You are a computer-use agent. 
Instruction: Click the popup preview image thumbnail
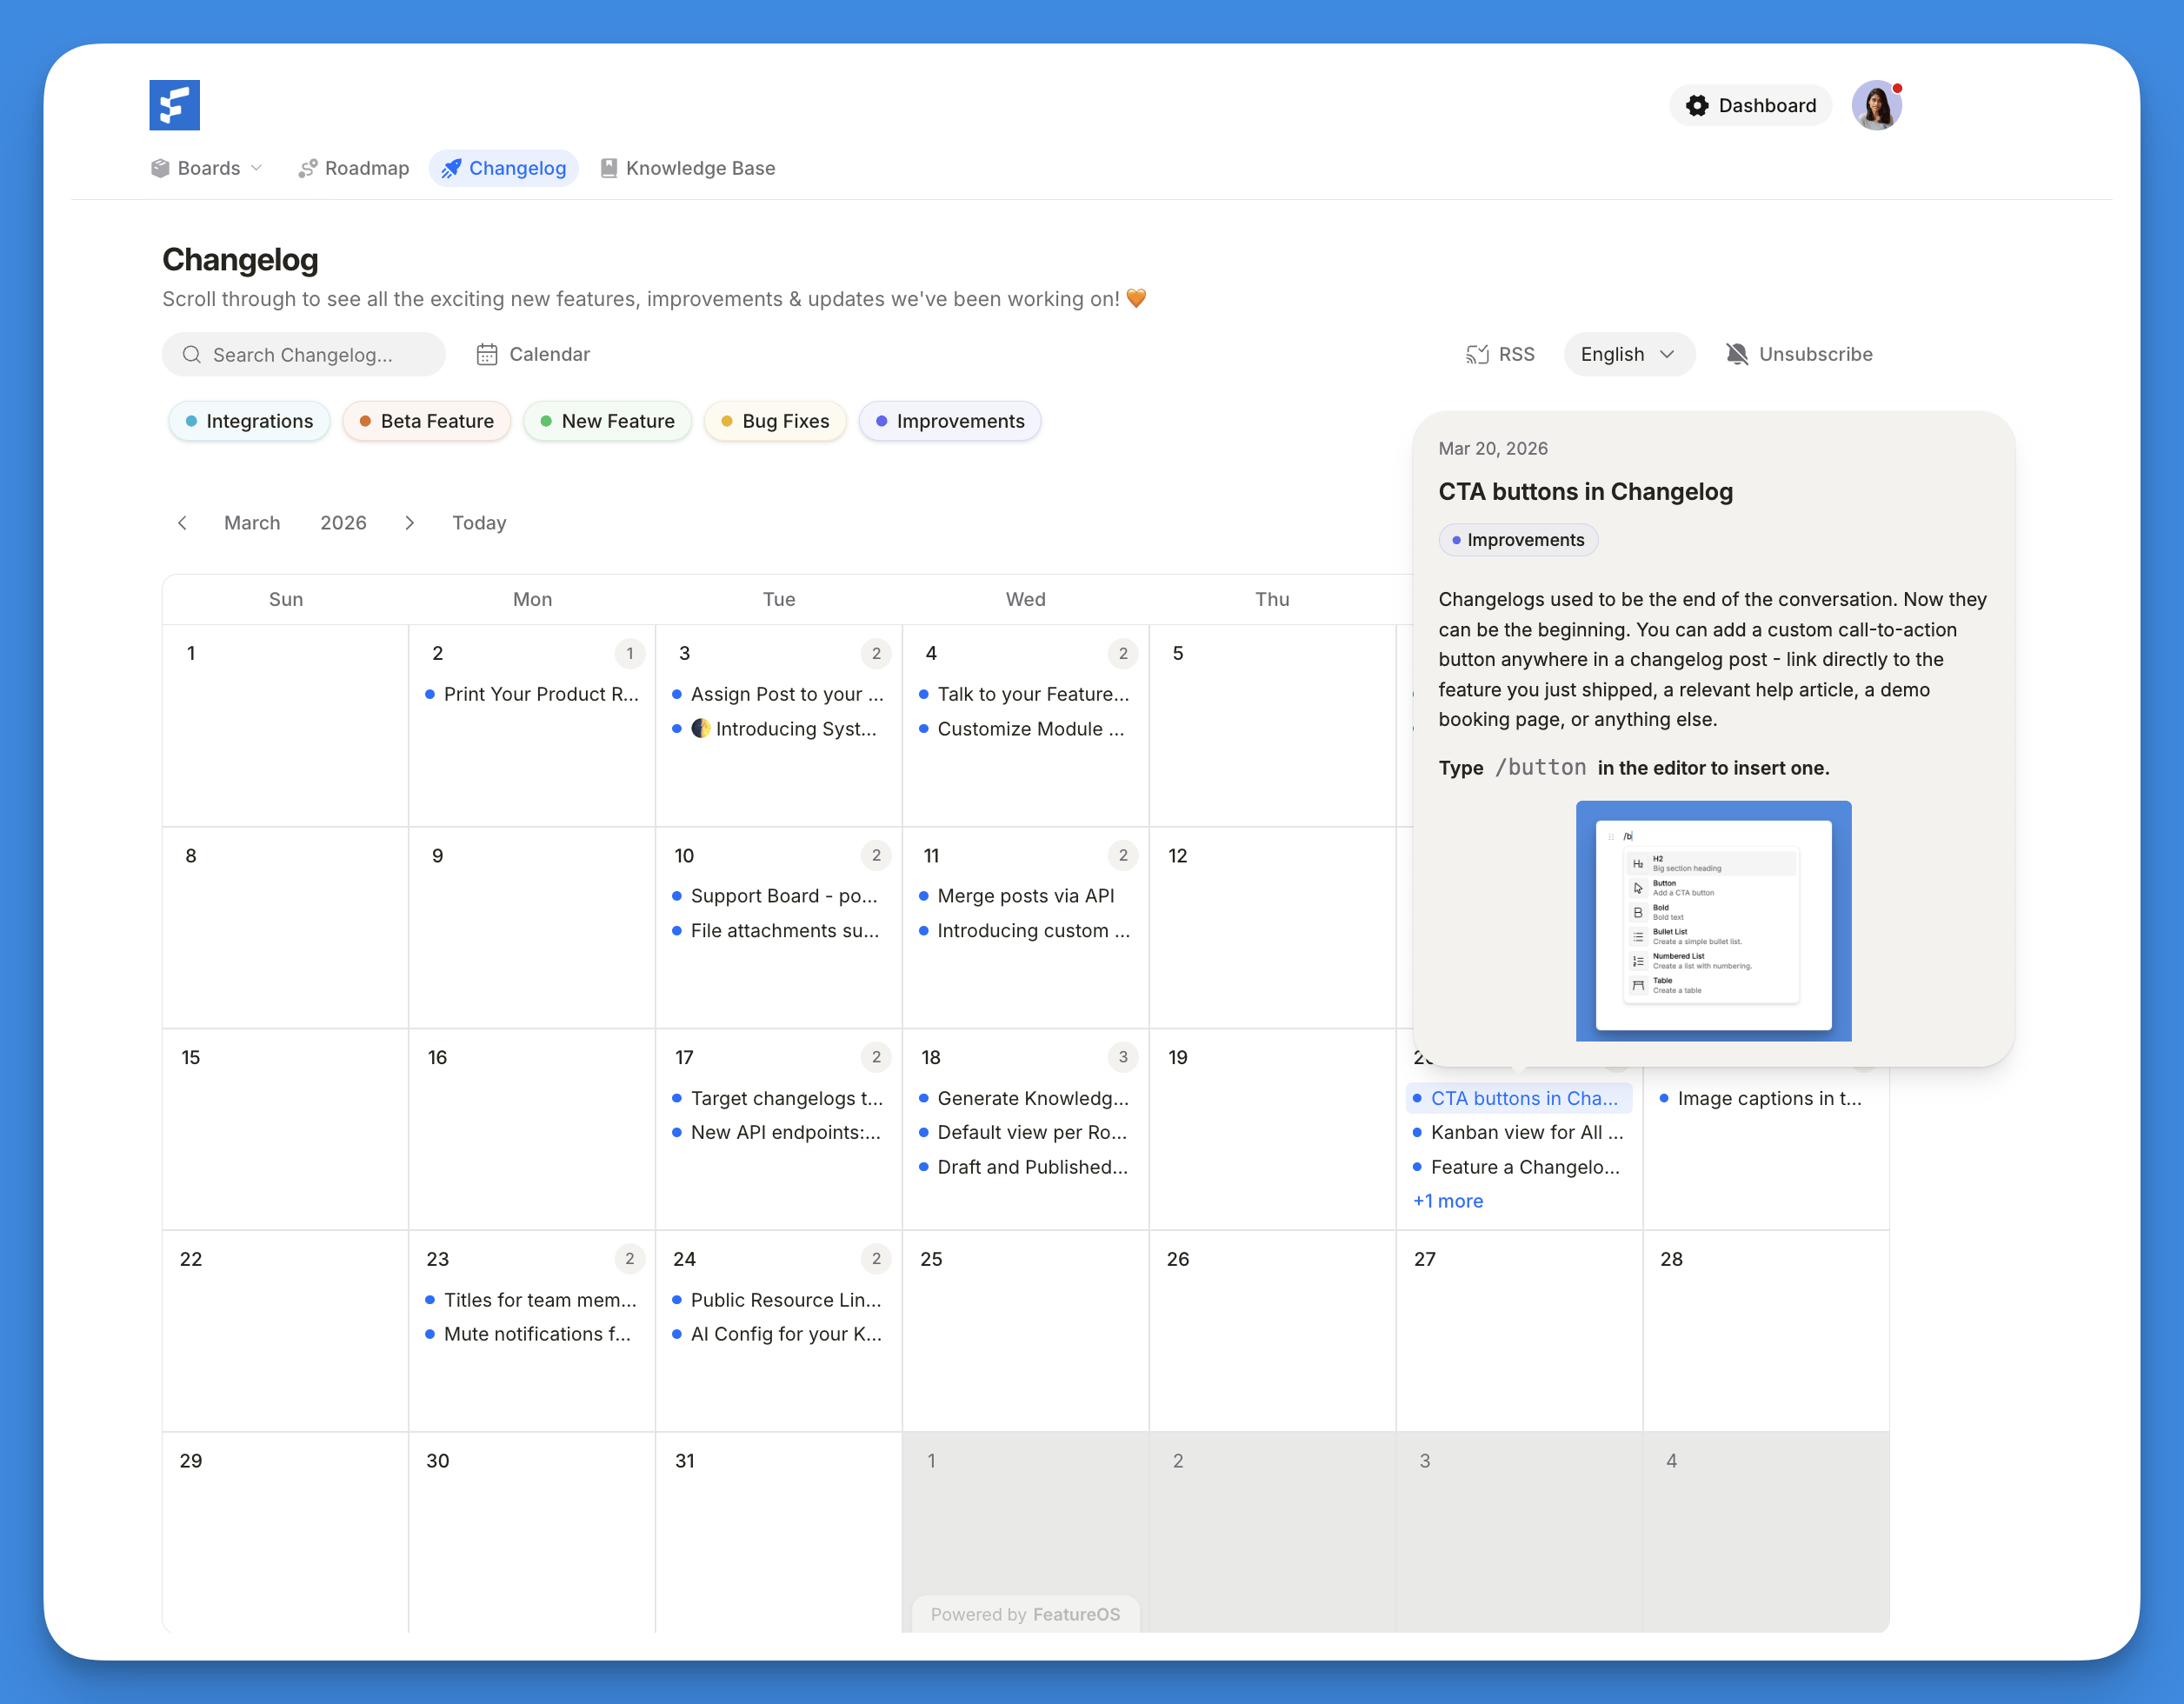point(1713,921)
